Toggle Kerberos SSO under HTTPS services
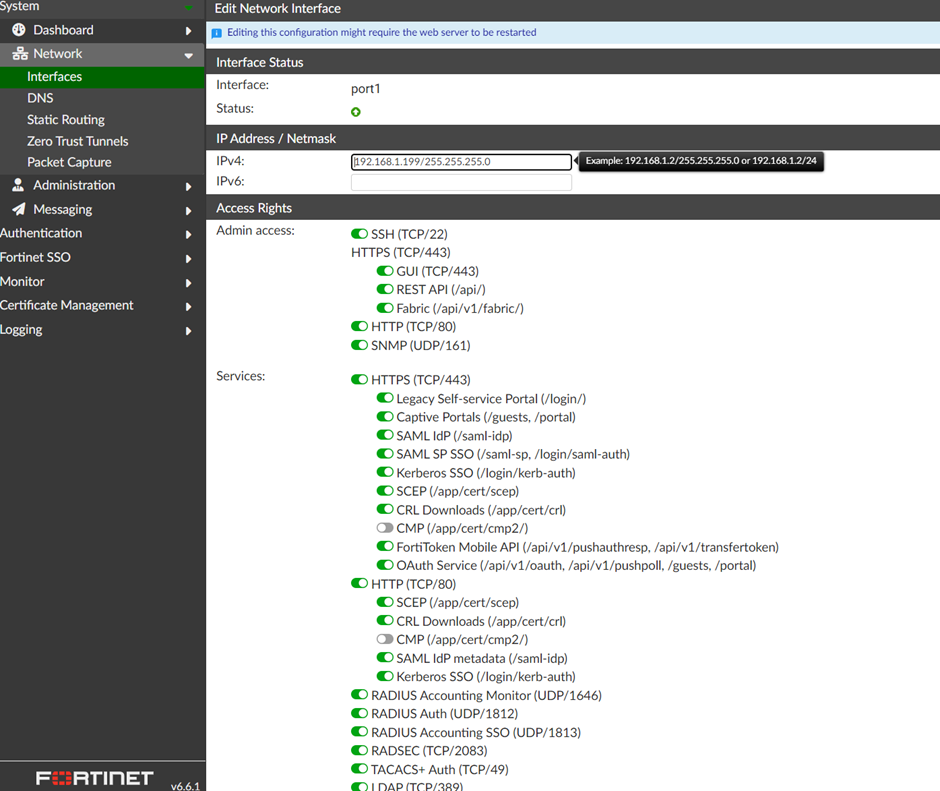The height and width of the screenshot is (791, 940). (385, 473)
